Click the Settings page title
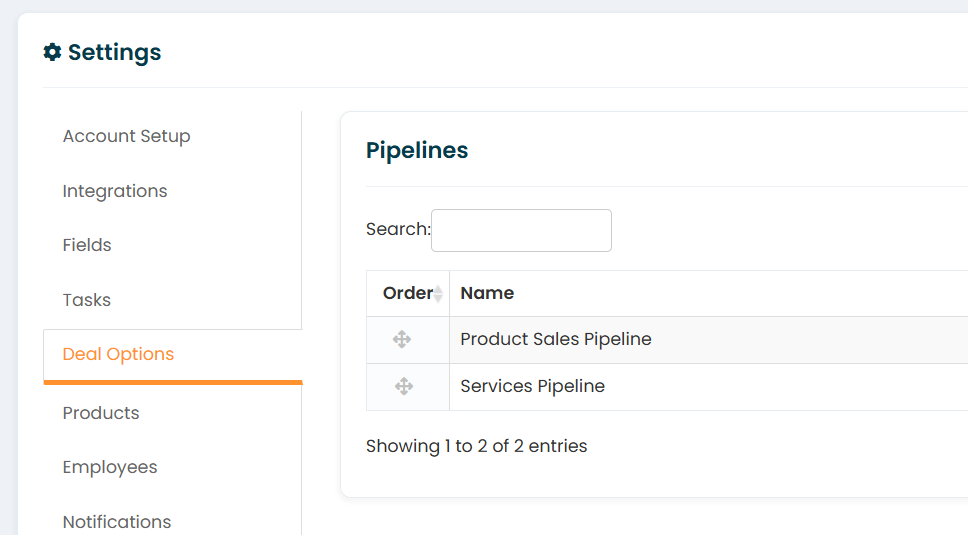This screenshot has height=535, width=968. coord(114,52)
